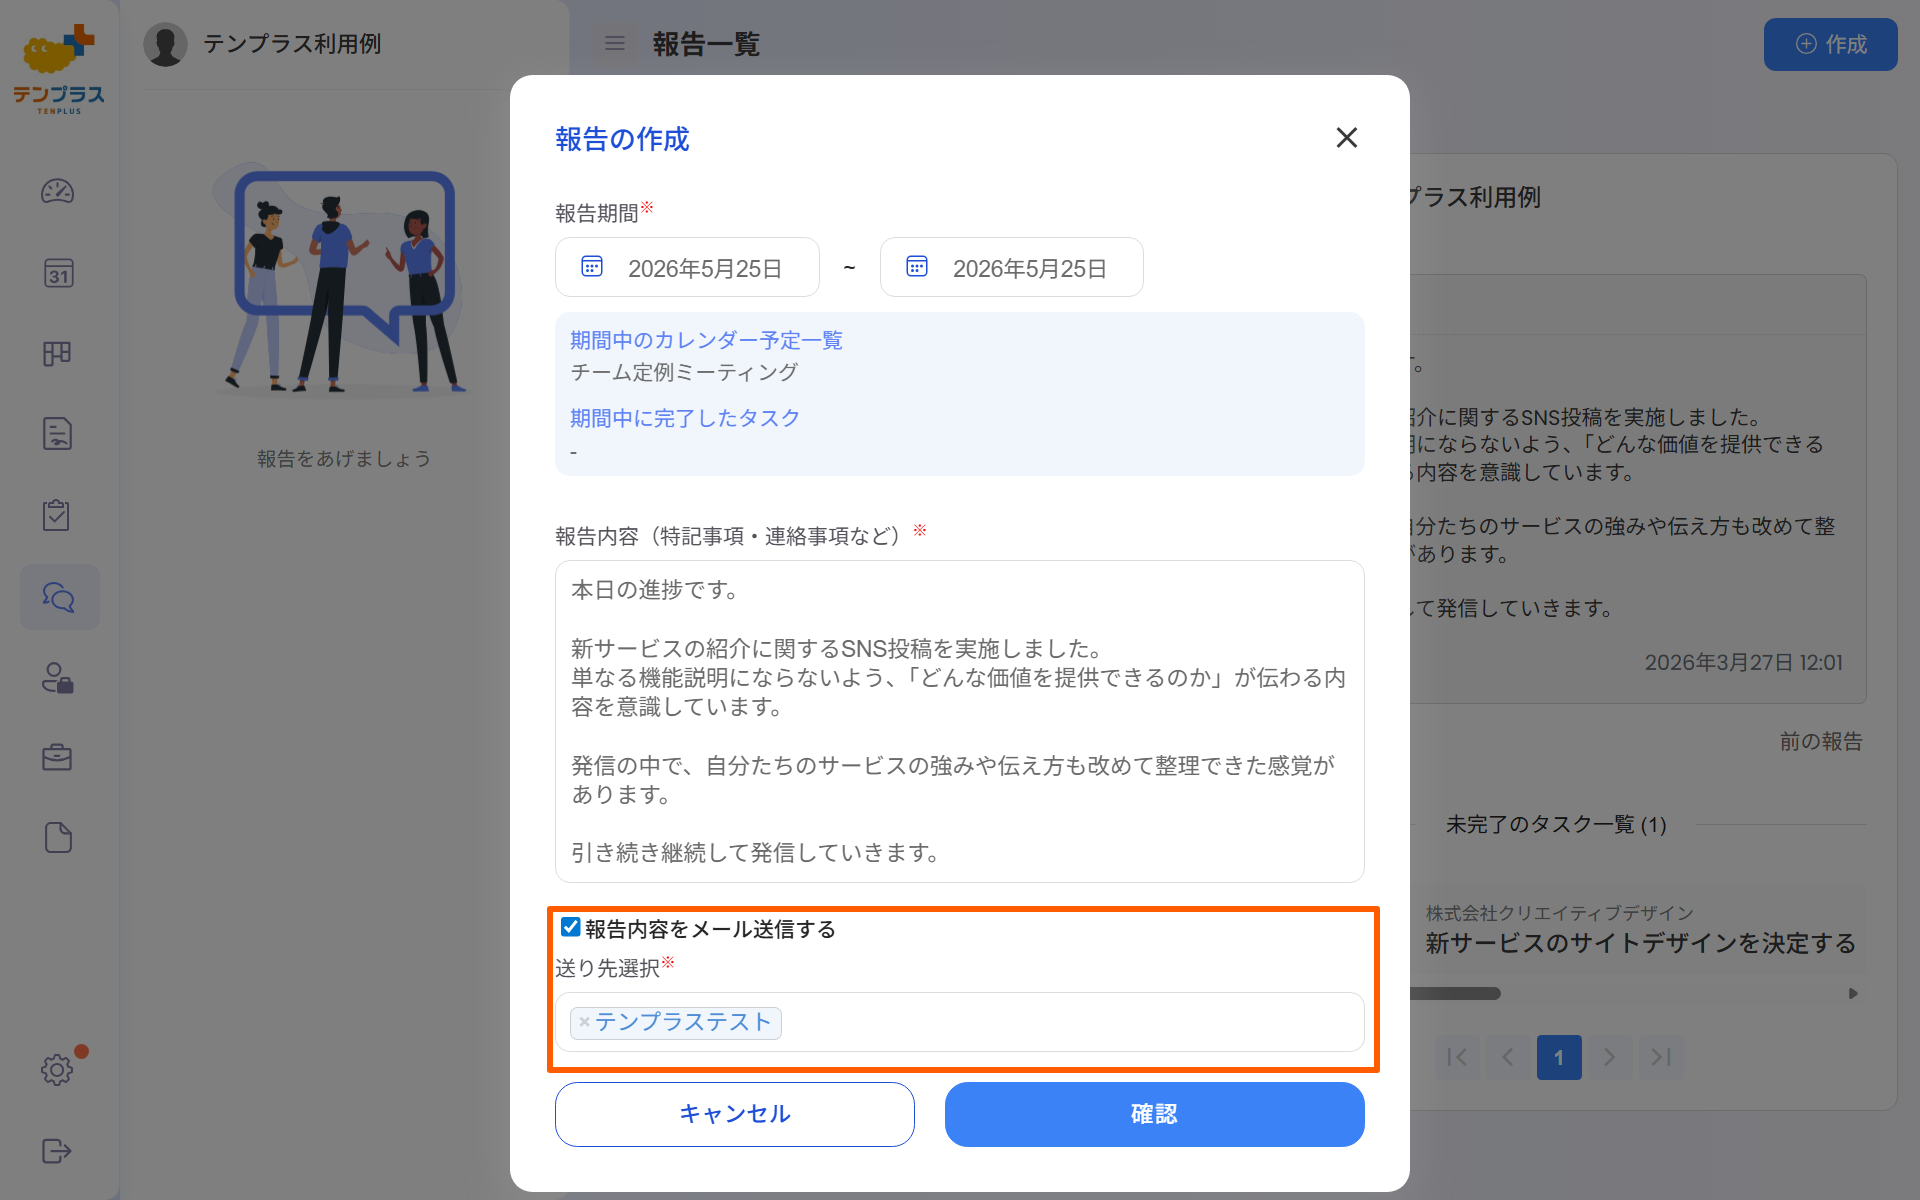
Task: Click the 2026年3月27日 12:01 timestamp
Action: pyautogui.click(x=1743, y=662)
